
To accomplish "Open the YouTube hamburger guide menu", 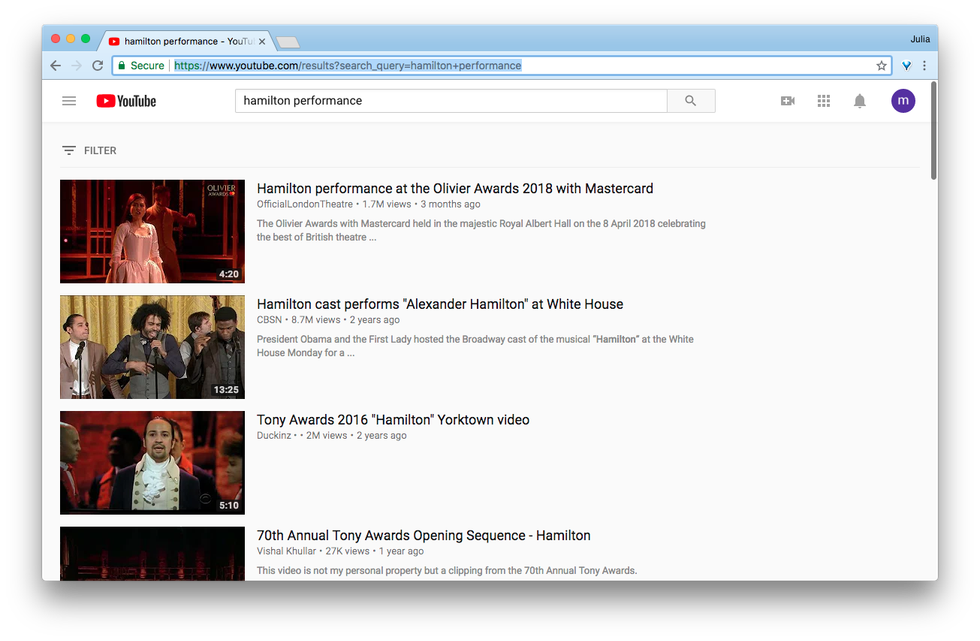I will pyautogui.click(x=69, y=101).
